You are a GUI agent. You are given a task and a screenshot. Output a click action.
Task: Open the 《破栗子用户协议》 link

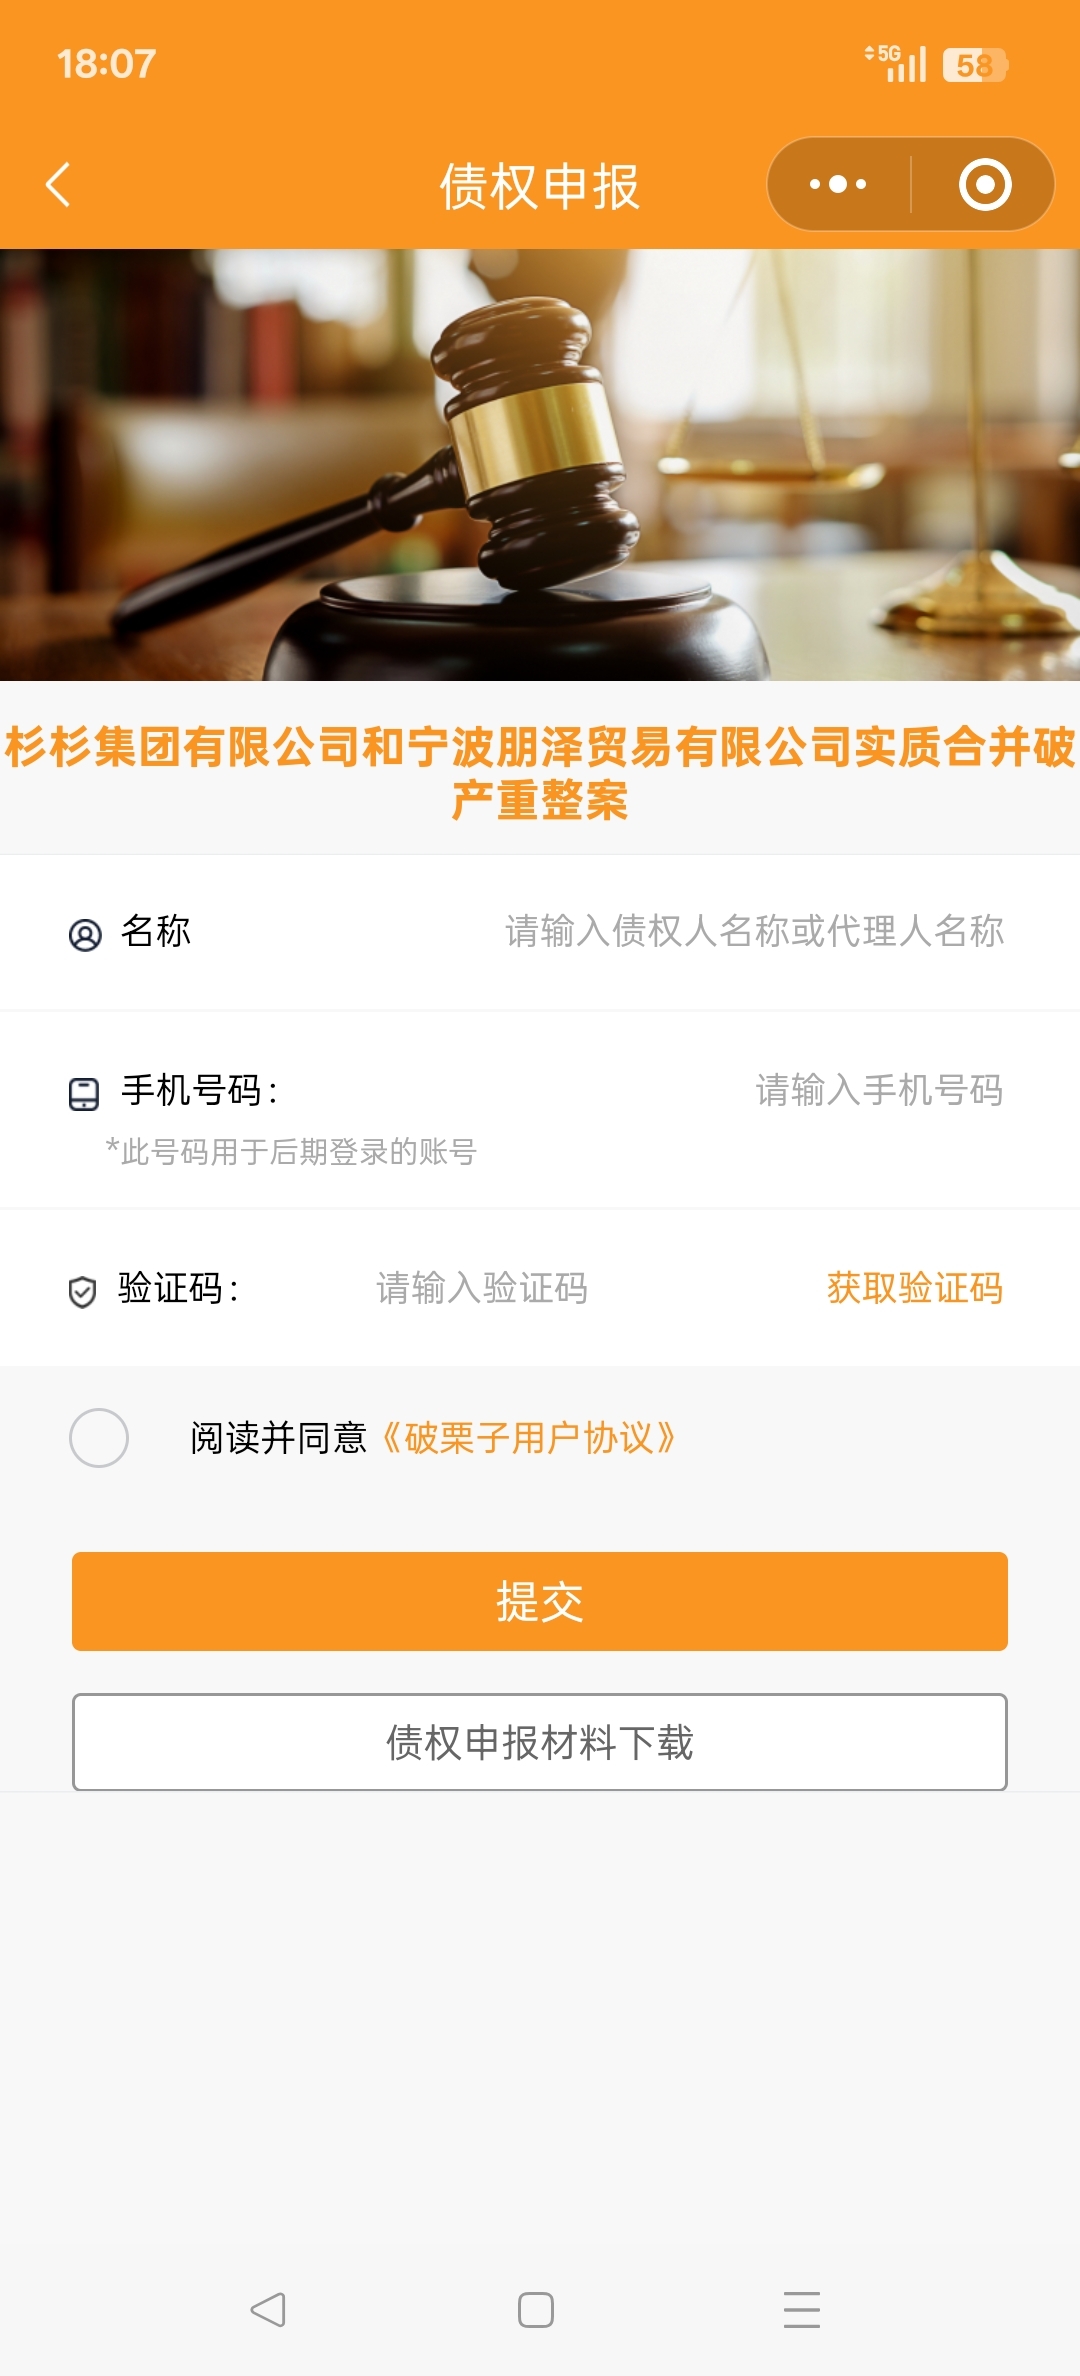pos(530,1438)
